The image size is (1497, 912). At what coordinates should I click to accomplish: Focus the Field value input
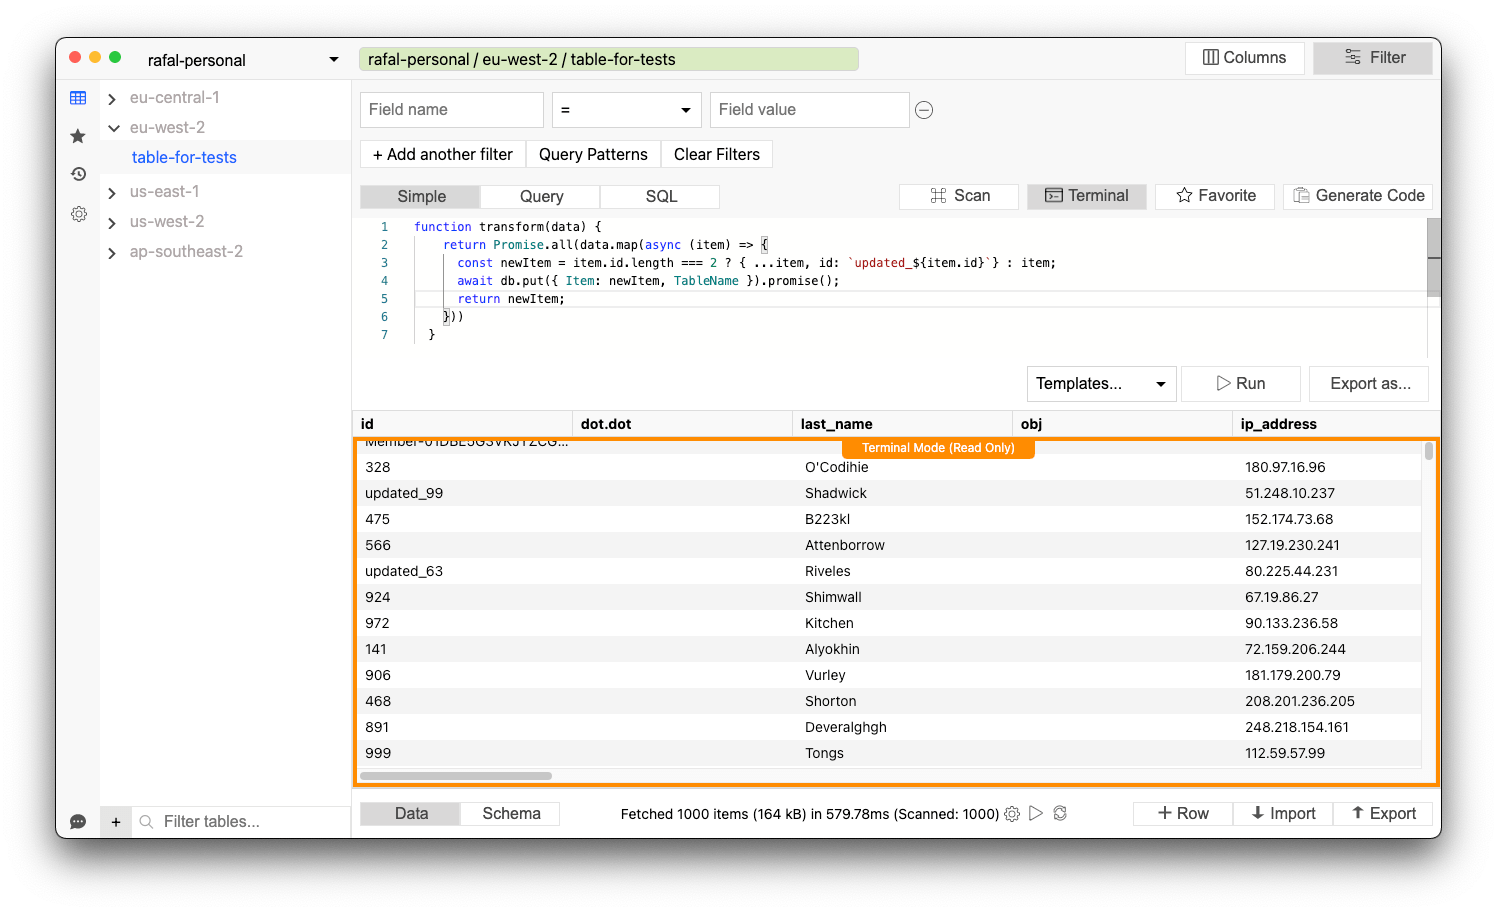pyautogui.click(x=810, y=110)
